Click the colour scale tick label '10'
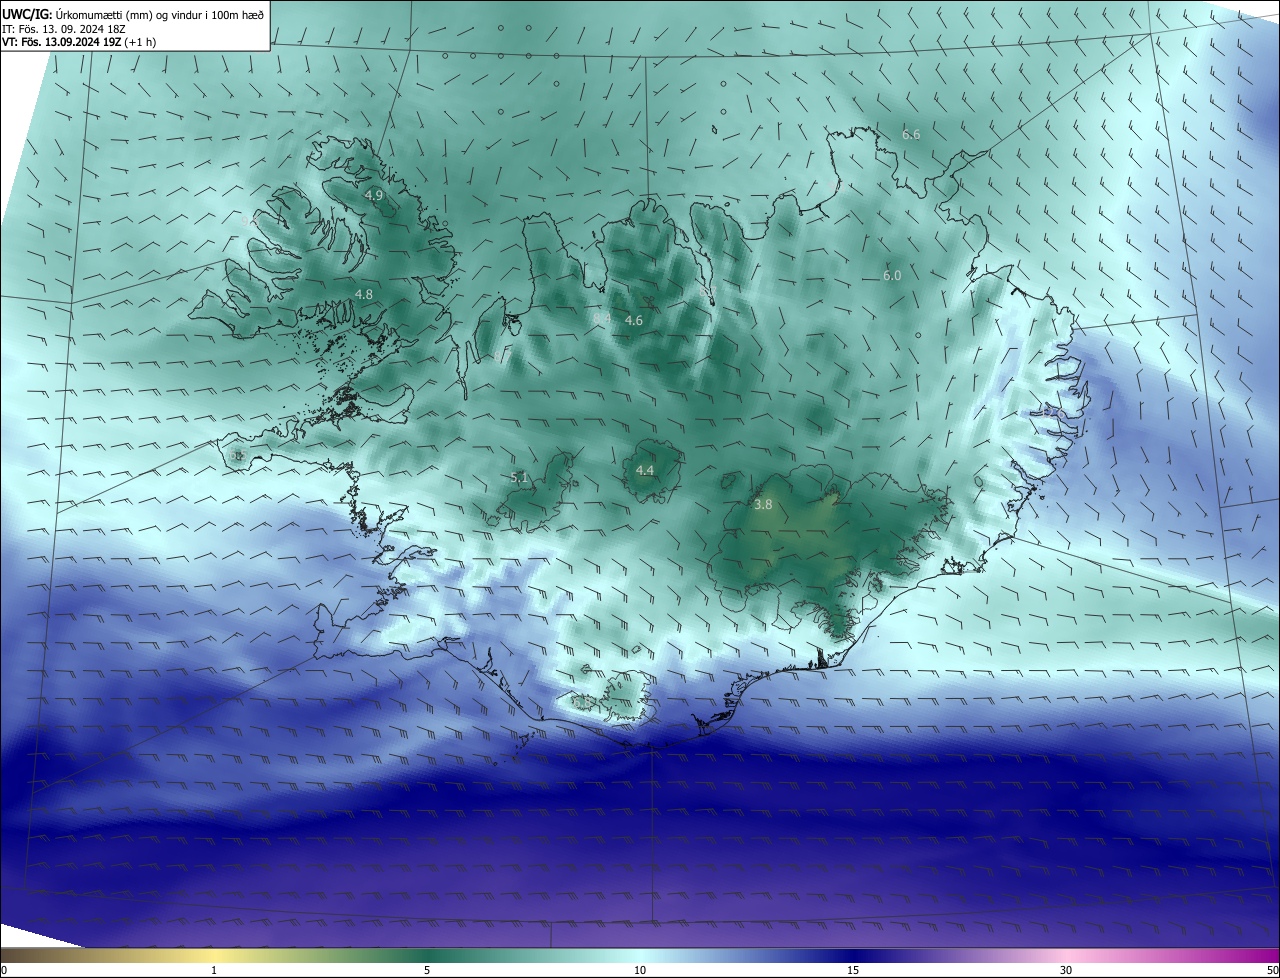This screenshot has height=978, width=1280. click(640, 970)
